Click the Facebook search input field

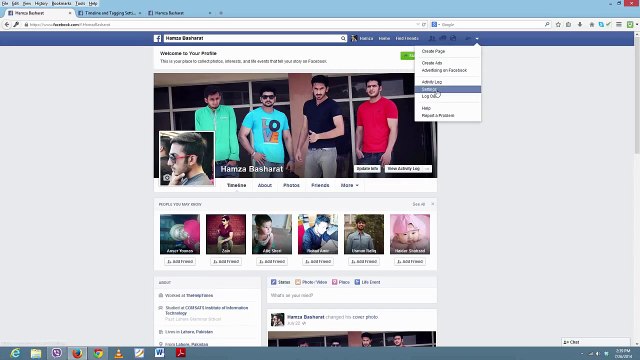coord(252,38)
